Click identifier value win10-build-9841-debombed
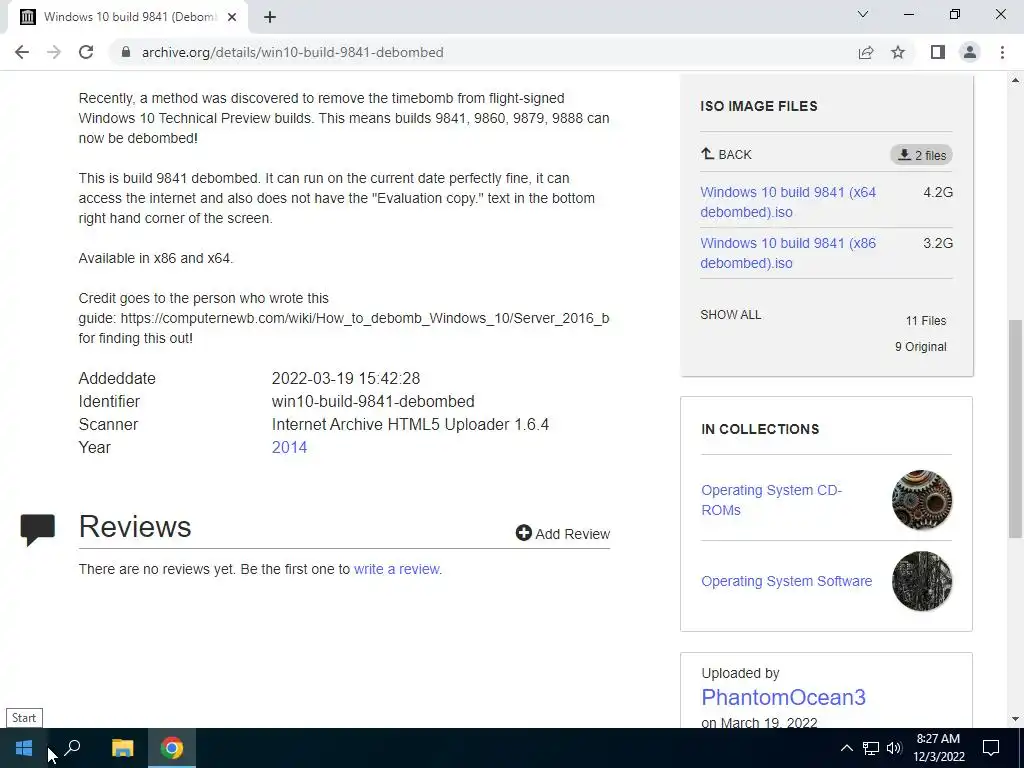This screenshot has height=768, width=1024. [x=373, y=402]
